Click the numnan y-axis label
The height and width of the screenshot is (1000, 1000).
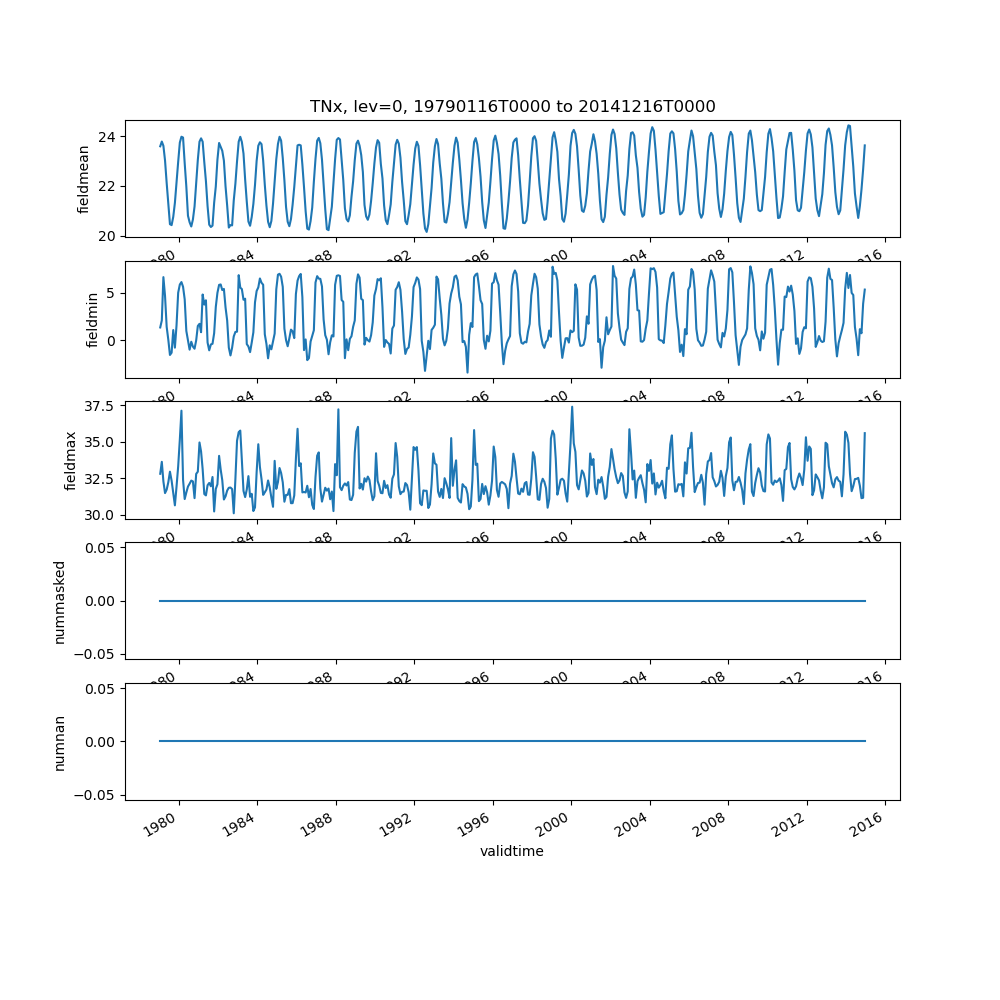tap(59, 742)
